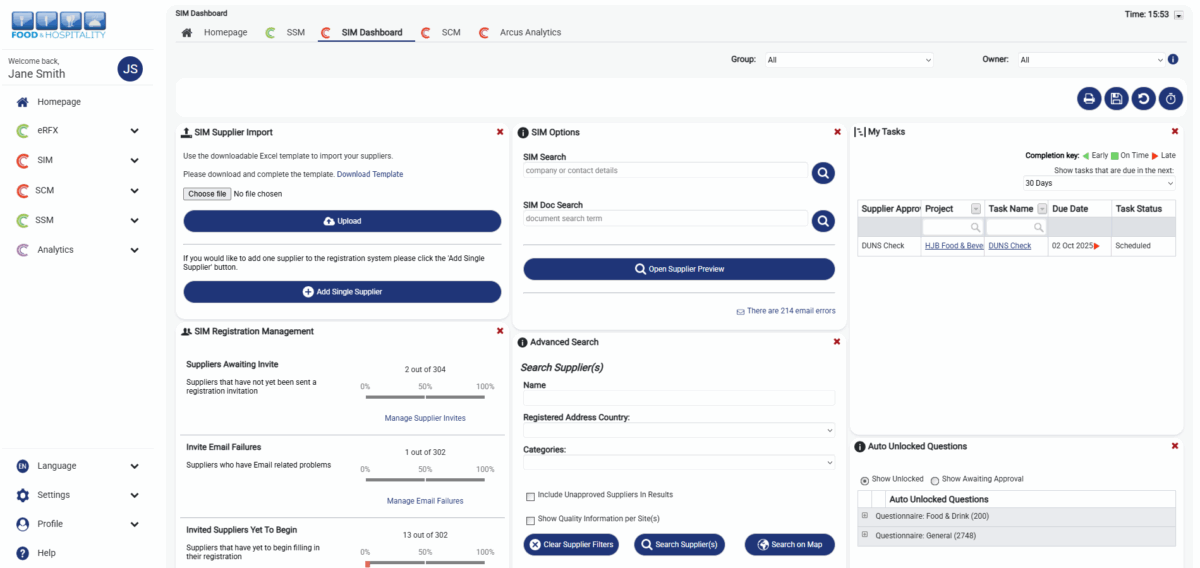Click the stopwatch timer icon
The width and height of the screenshot is (1200, 568).
click(x=1171, y=98)
